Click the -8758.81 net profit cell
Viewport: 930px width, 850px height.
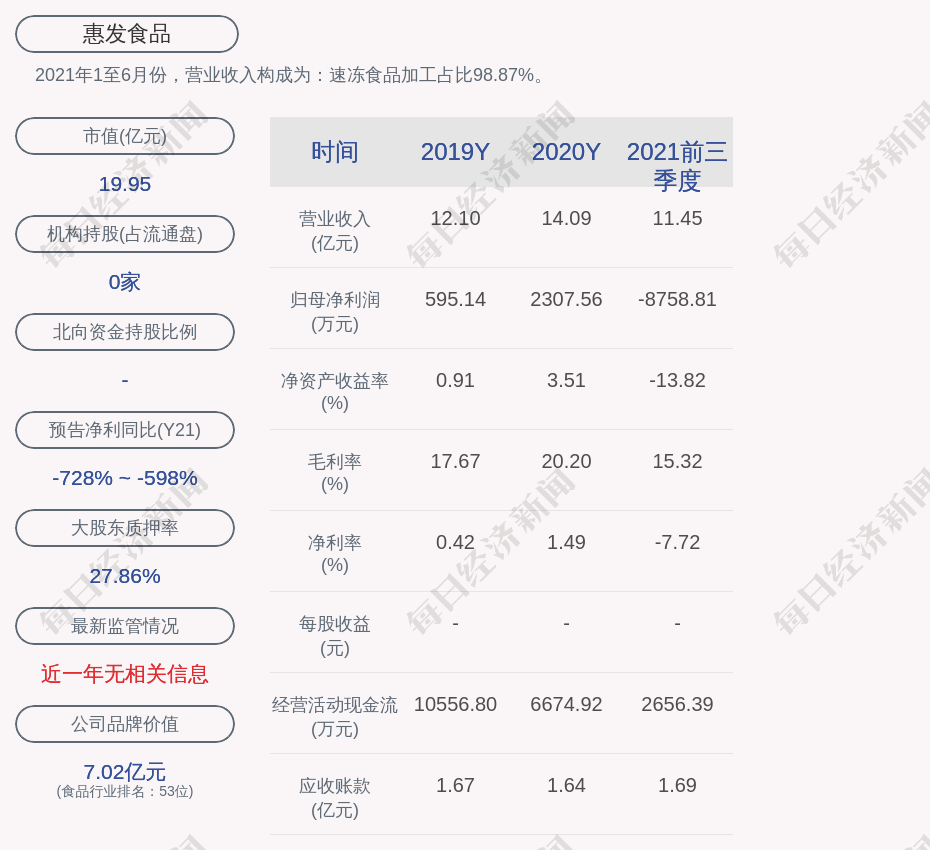tap(677, 299)
